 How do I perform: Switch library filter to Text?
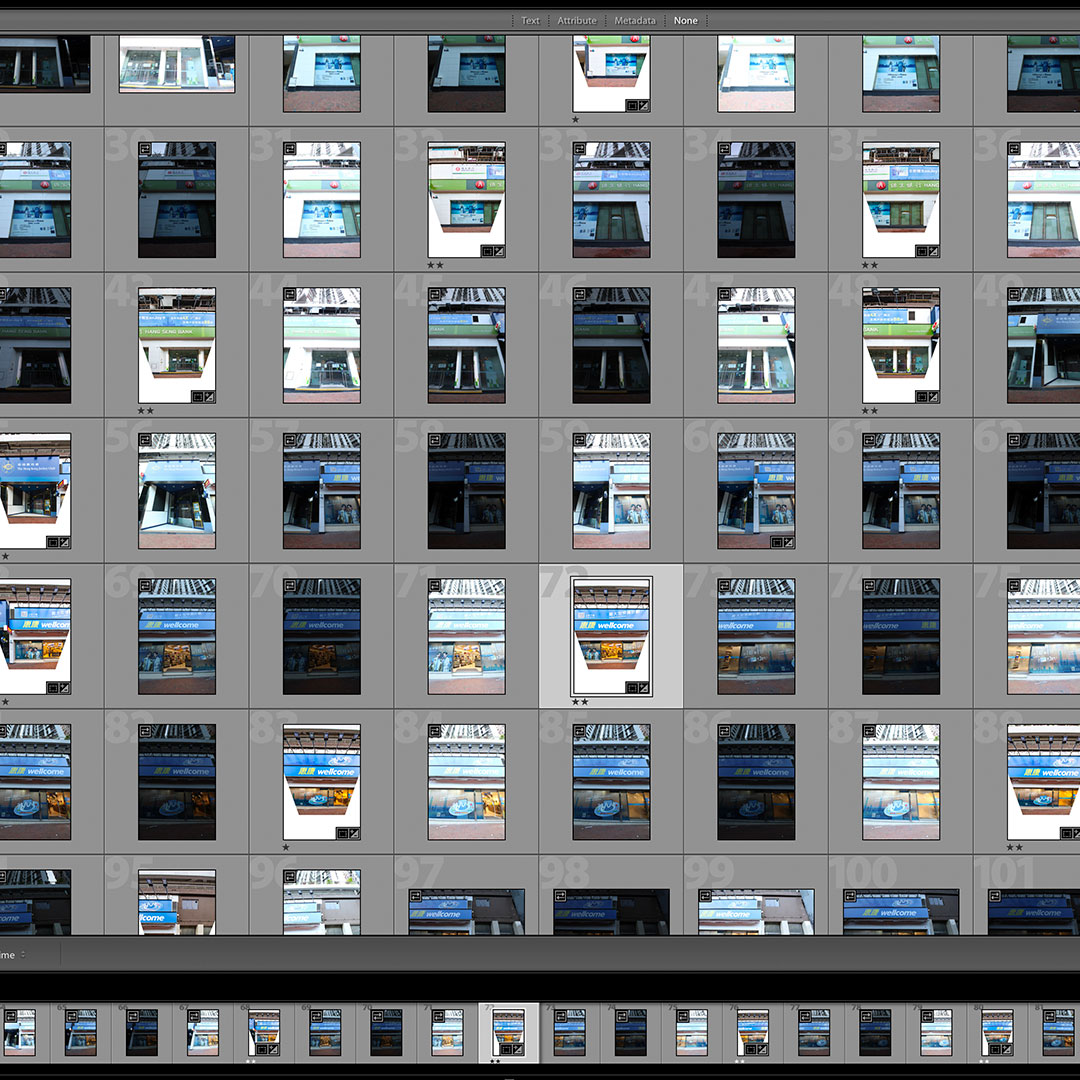click(530, 20)
